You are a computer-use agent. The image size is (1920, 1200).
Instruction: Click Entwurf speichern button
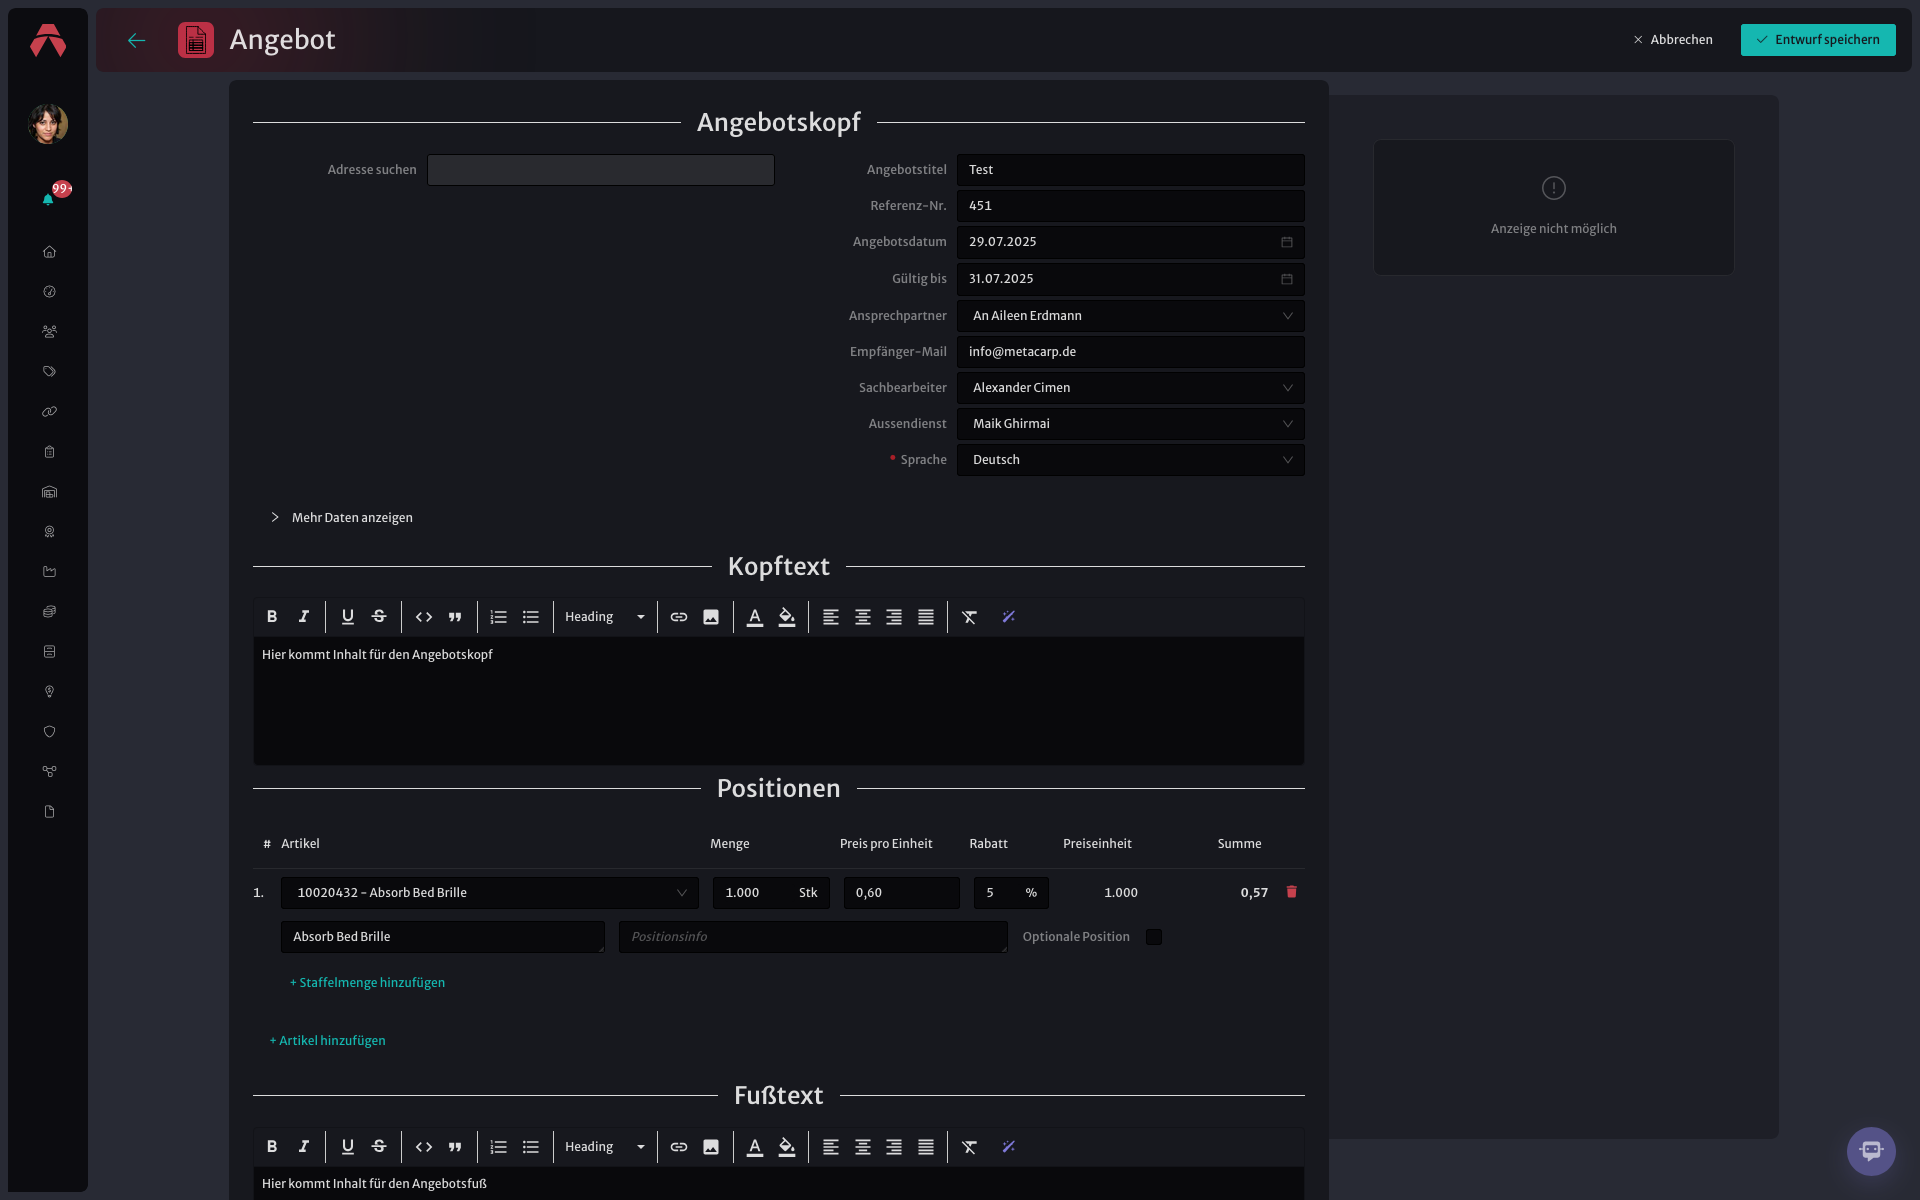tap(1818, 40)
